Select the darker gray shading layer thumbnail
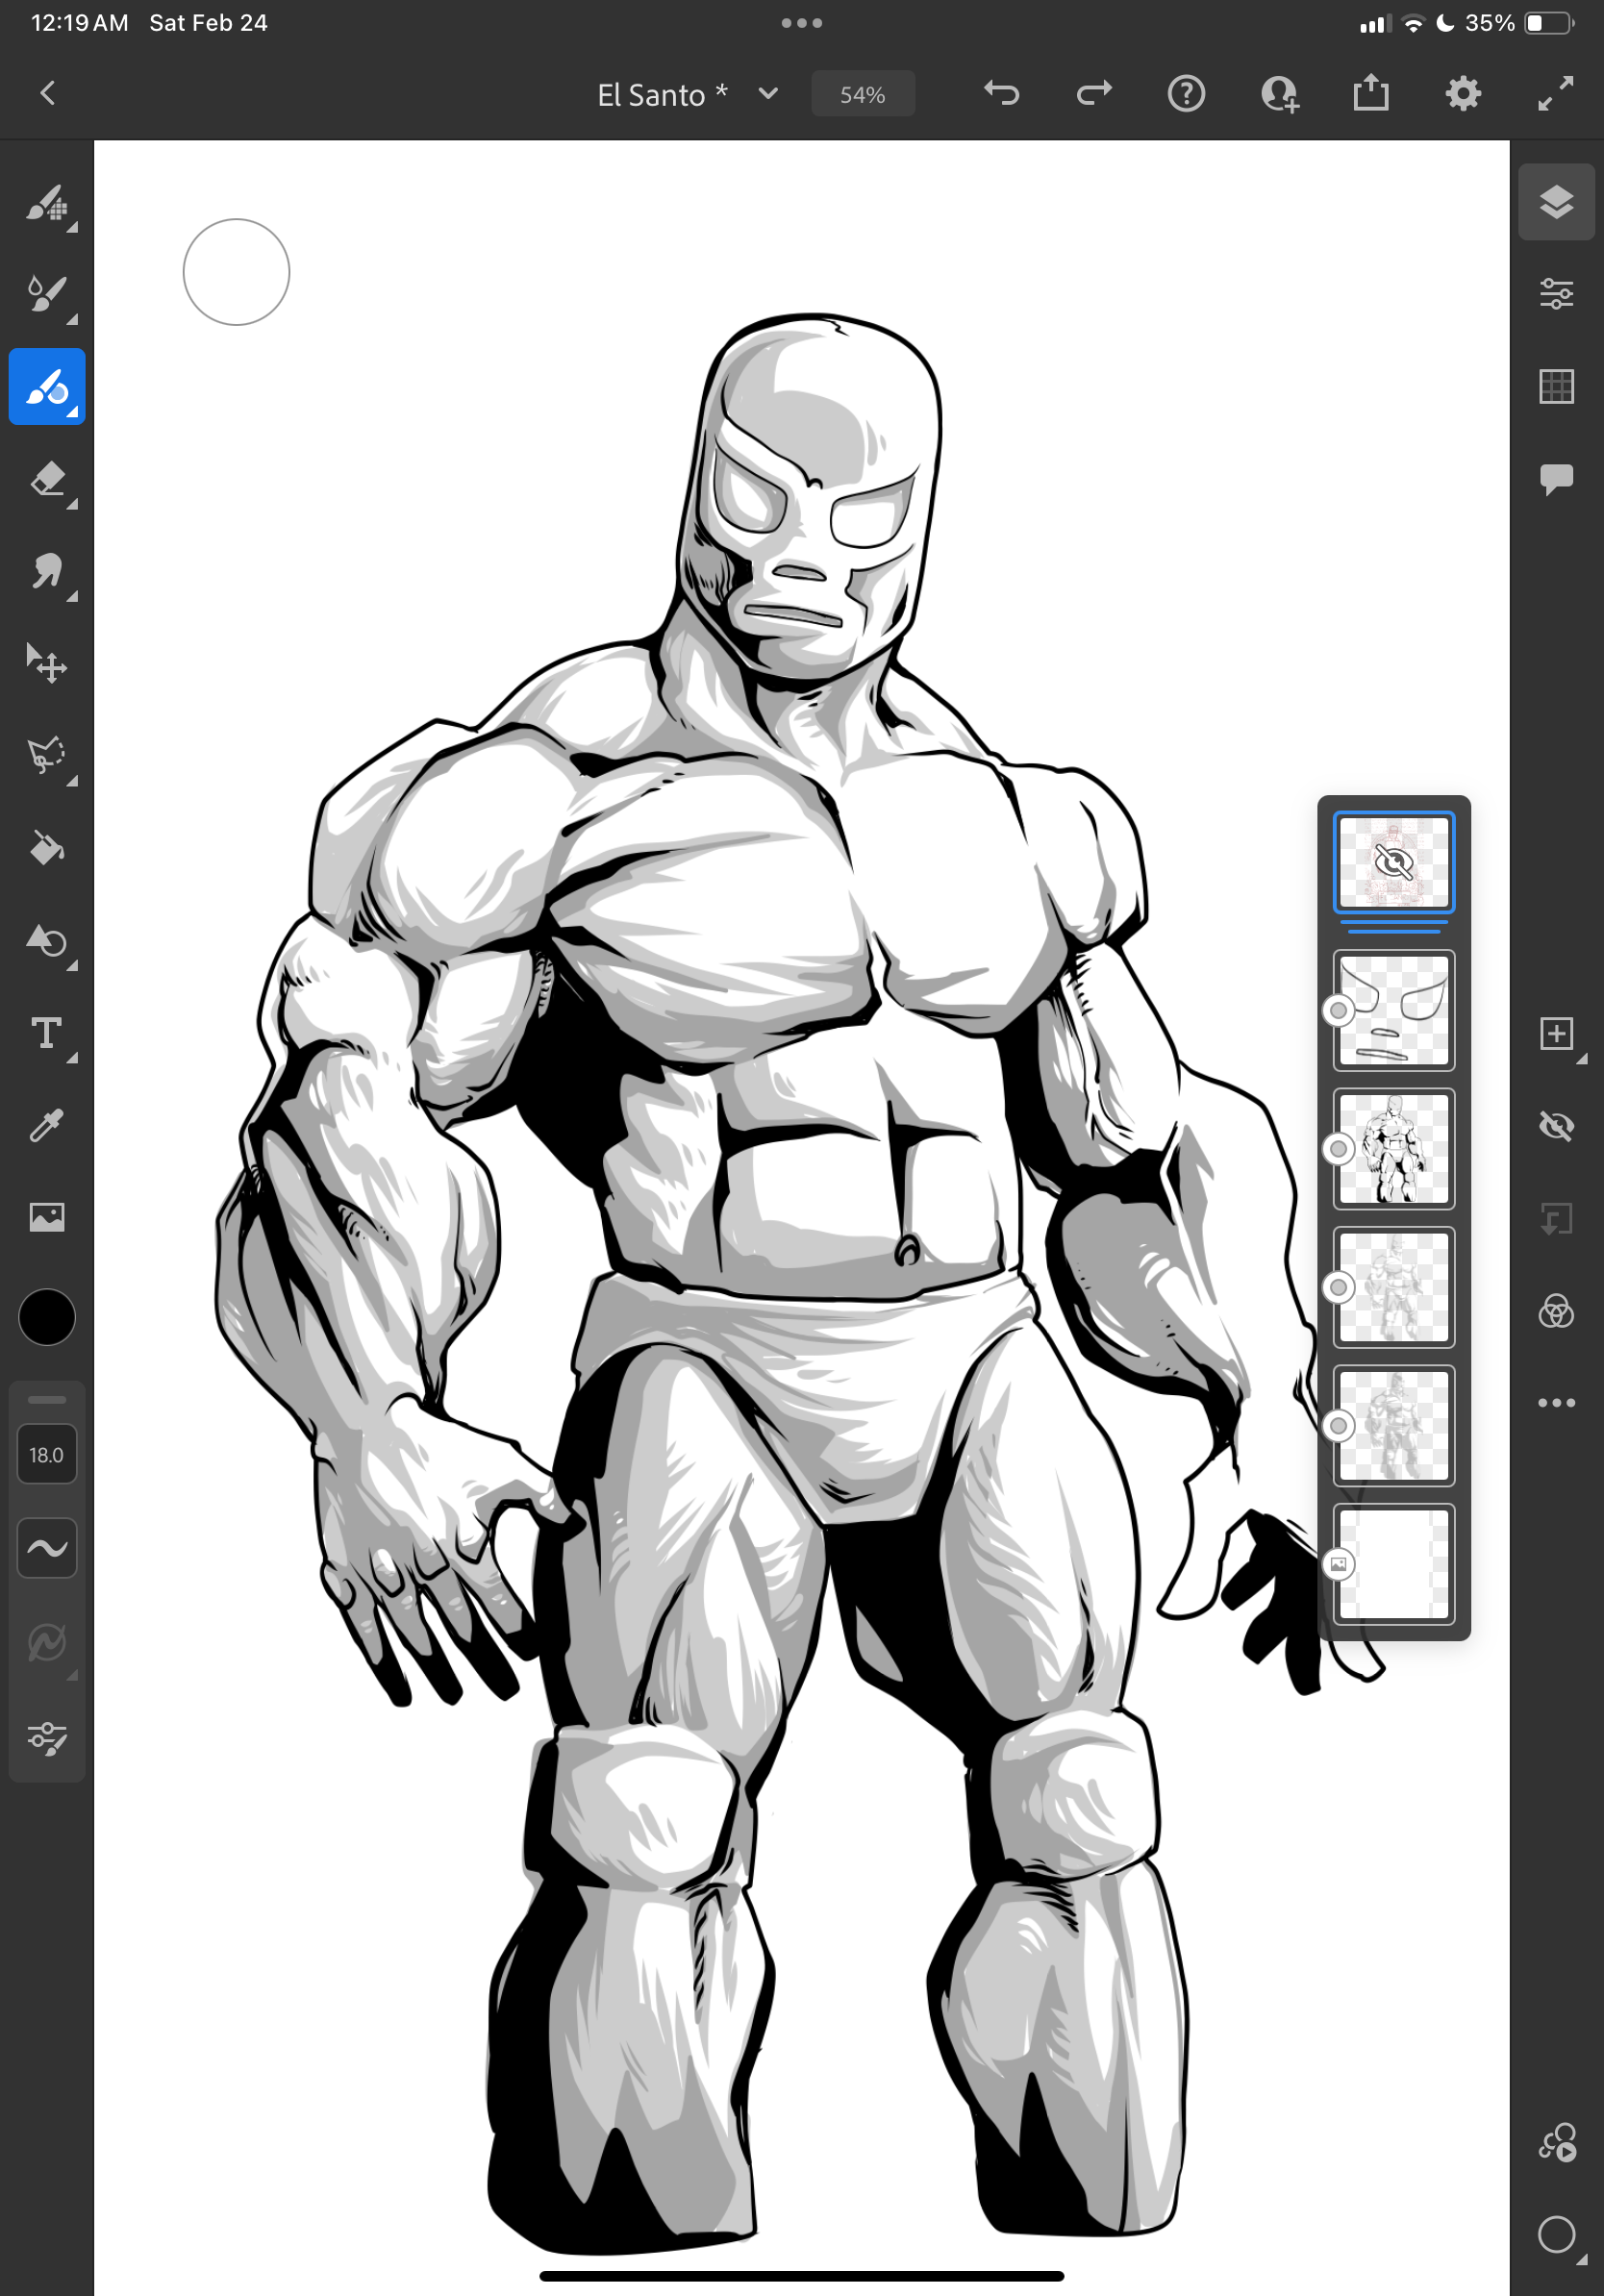The image size is (1604, 2296). click(x=1393, y=1425)
